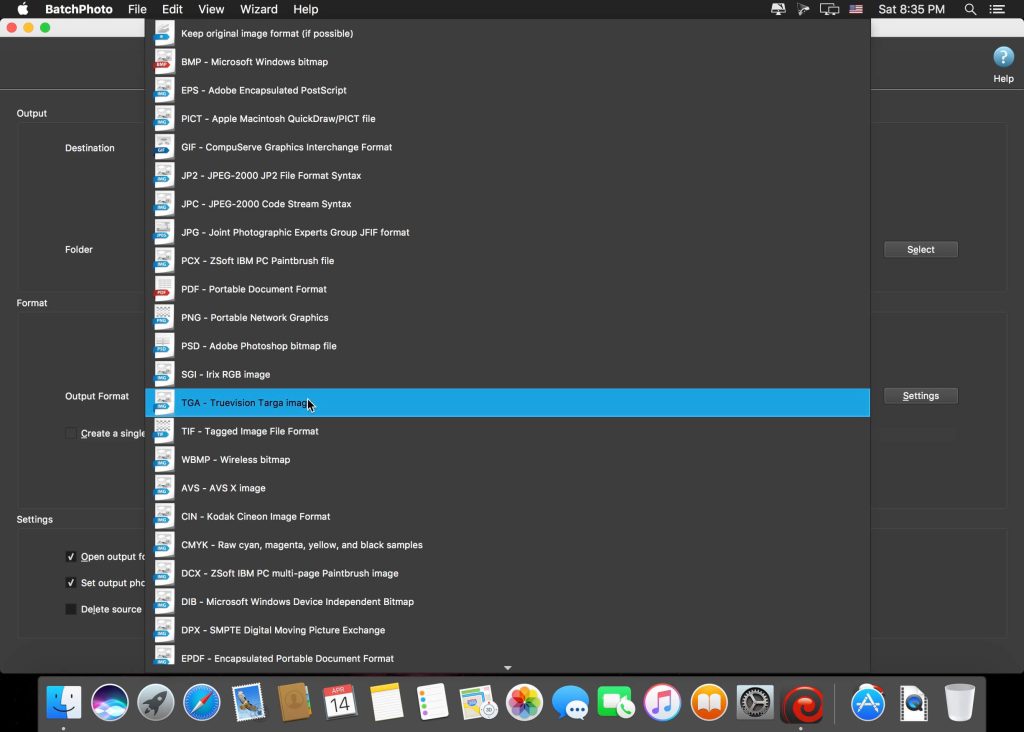Select PSD - Adobe Photoshop bitmap file
This screenshot has width=1024, height=732.
[x=259, y=346]
